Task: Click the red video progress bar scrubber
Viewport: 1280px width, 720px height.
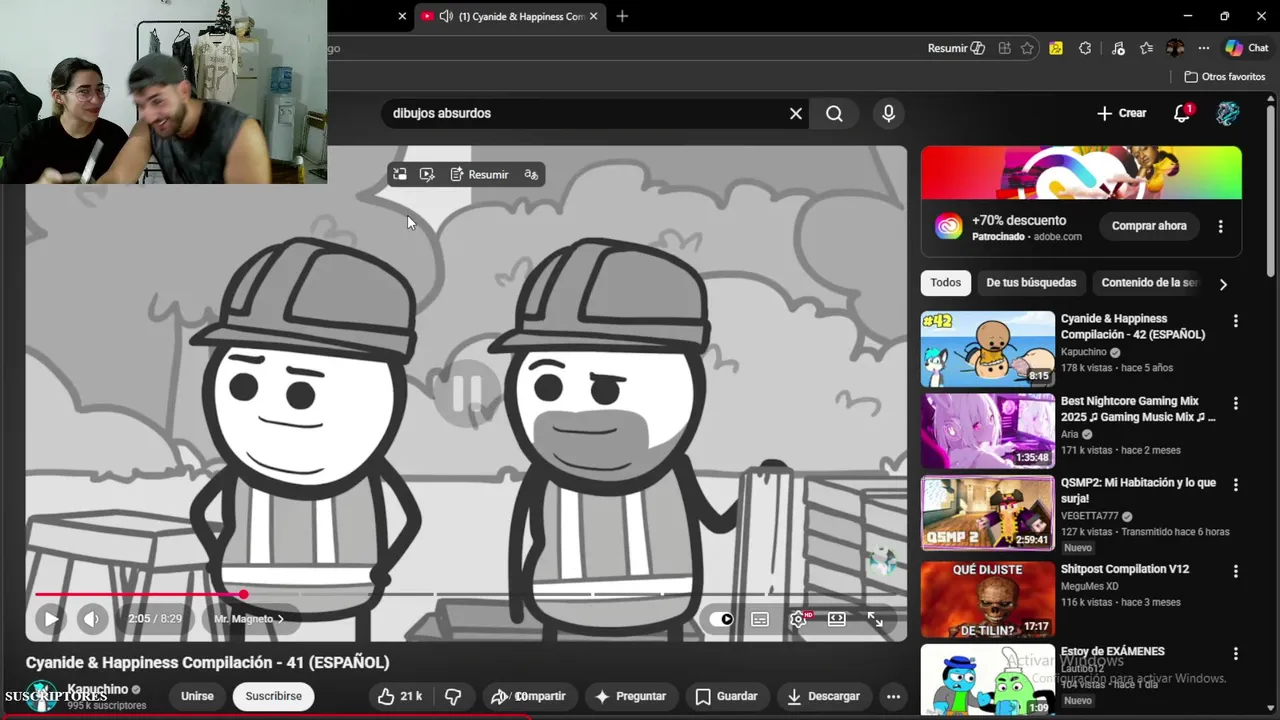Action: click(x=243, y=595)
